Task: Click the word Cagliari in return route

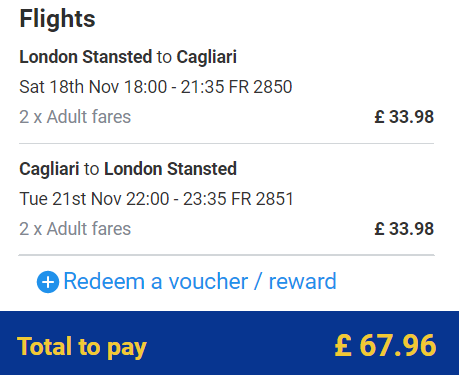Action: click(49, 169)
